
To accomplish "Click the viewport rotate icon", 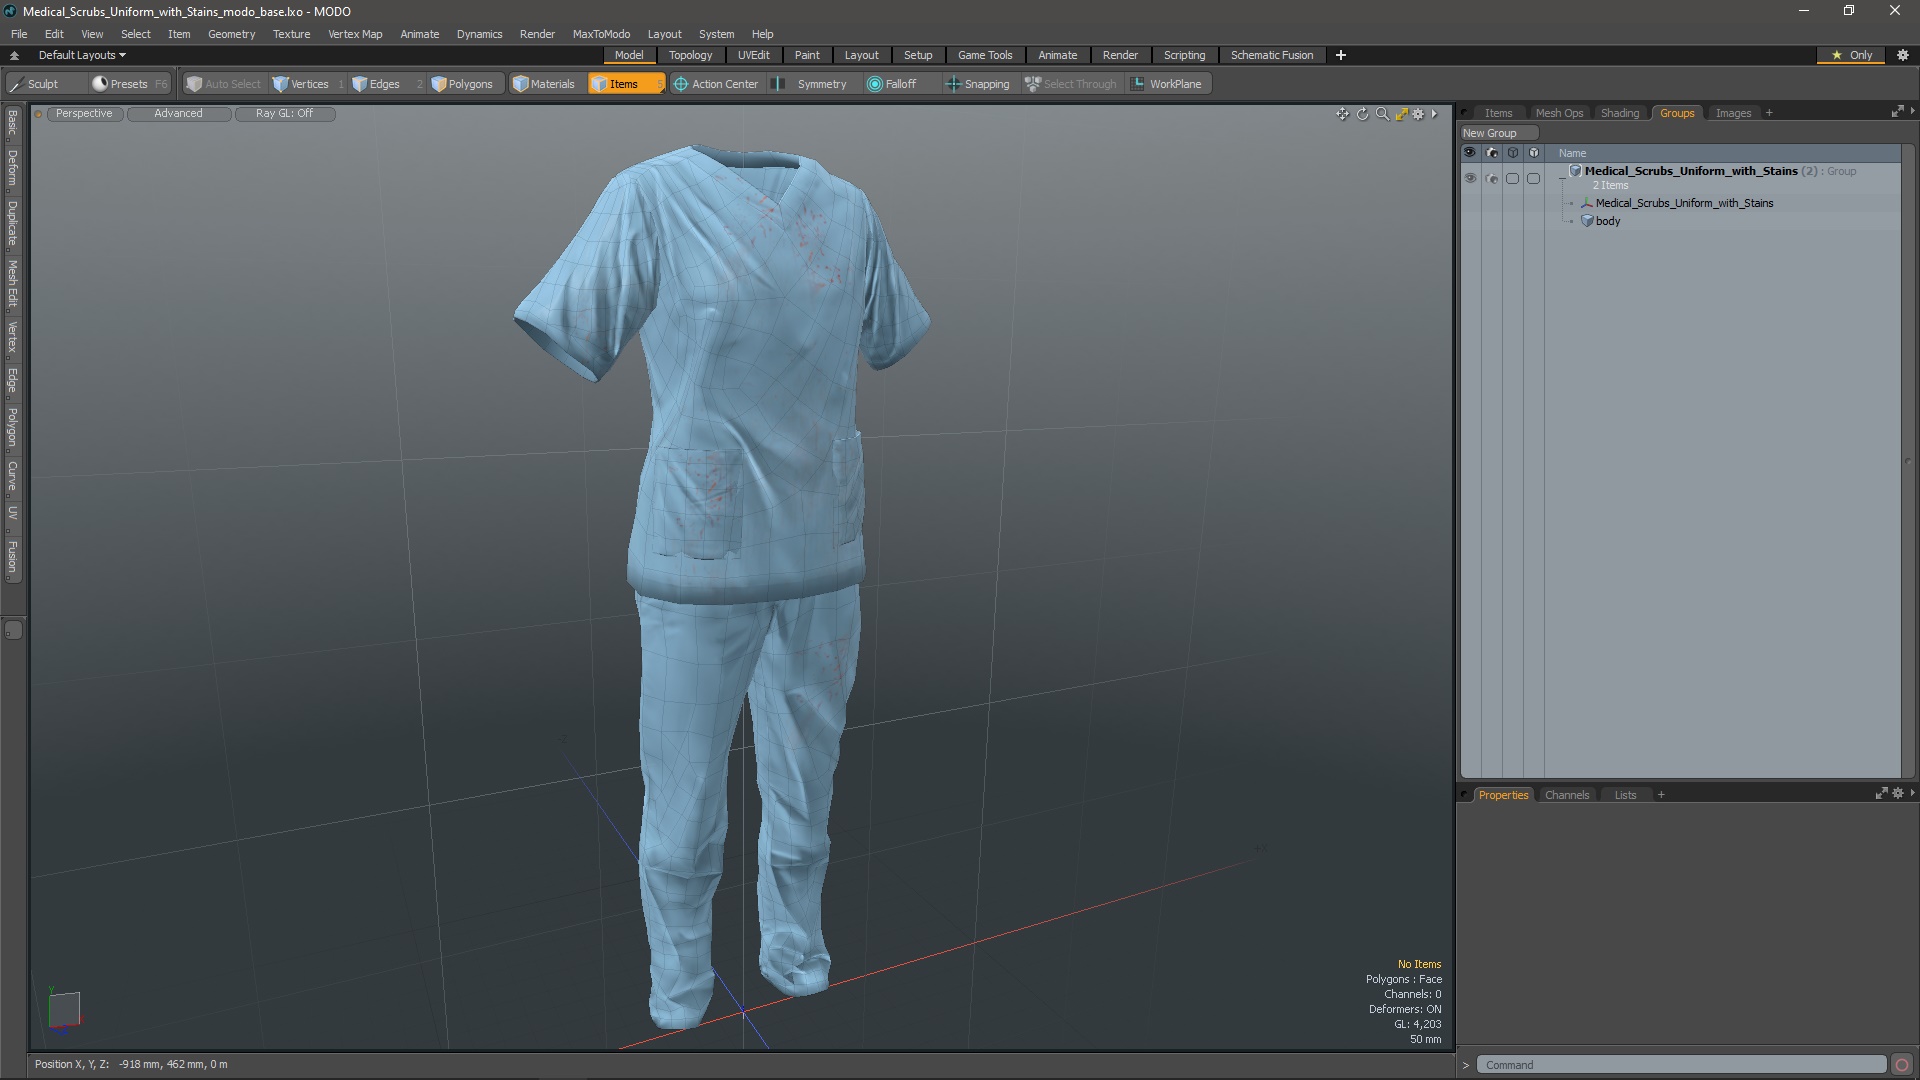I will click(1362, 114).
